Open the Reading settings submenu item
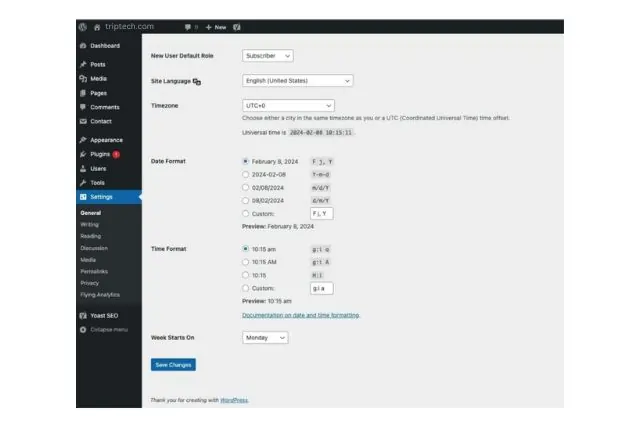The width and height of the screenshot is (640, 427). pyautogui.click(x=91, y=236)
